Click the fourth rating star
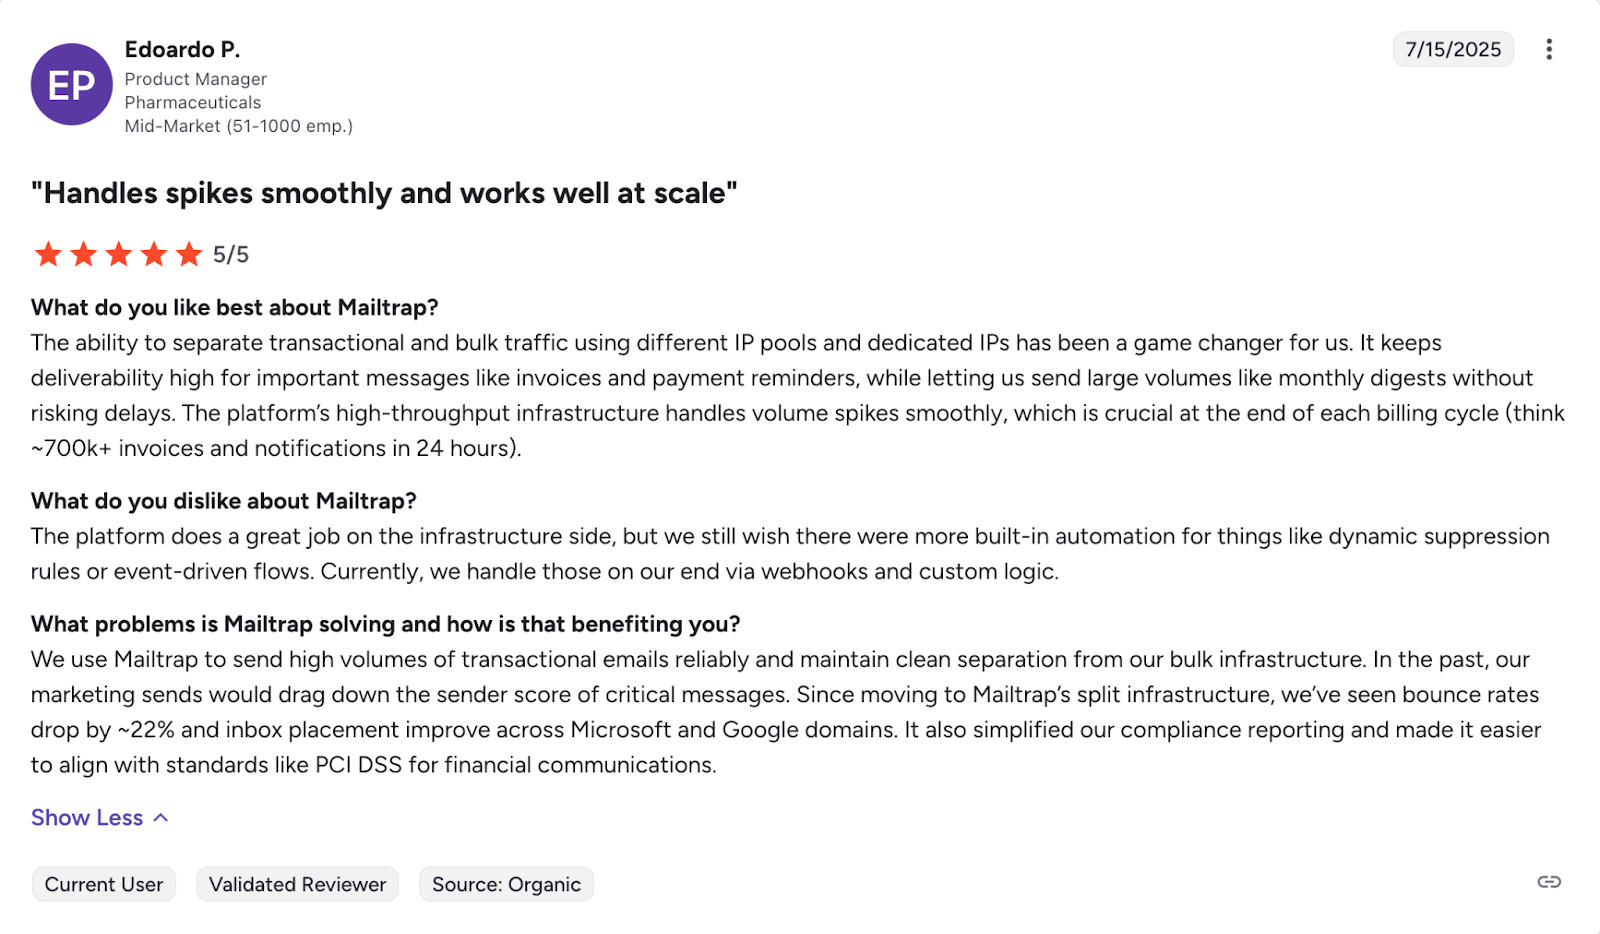This screenshot has width=1600, height=934. click(x=154, y=254)
